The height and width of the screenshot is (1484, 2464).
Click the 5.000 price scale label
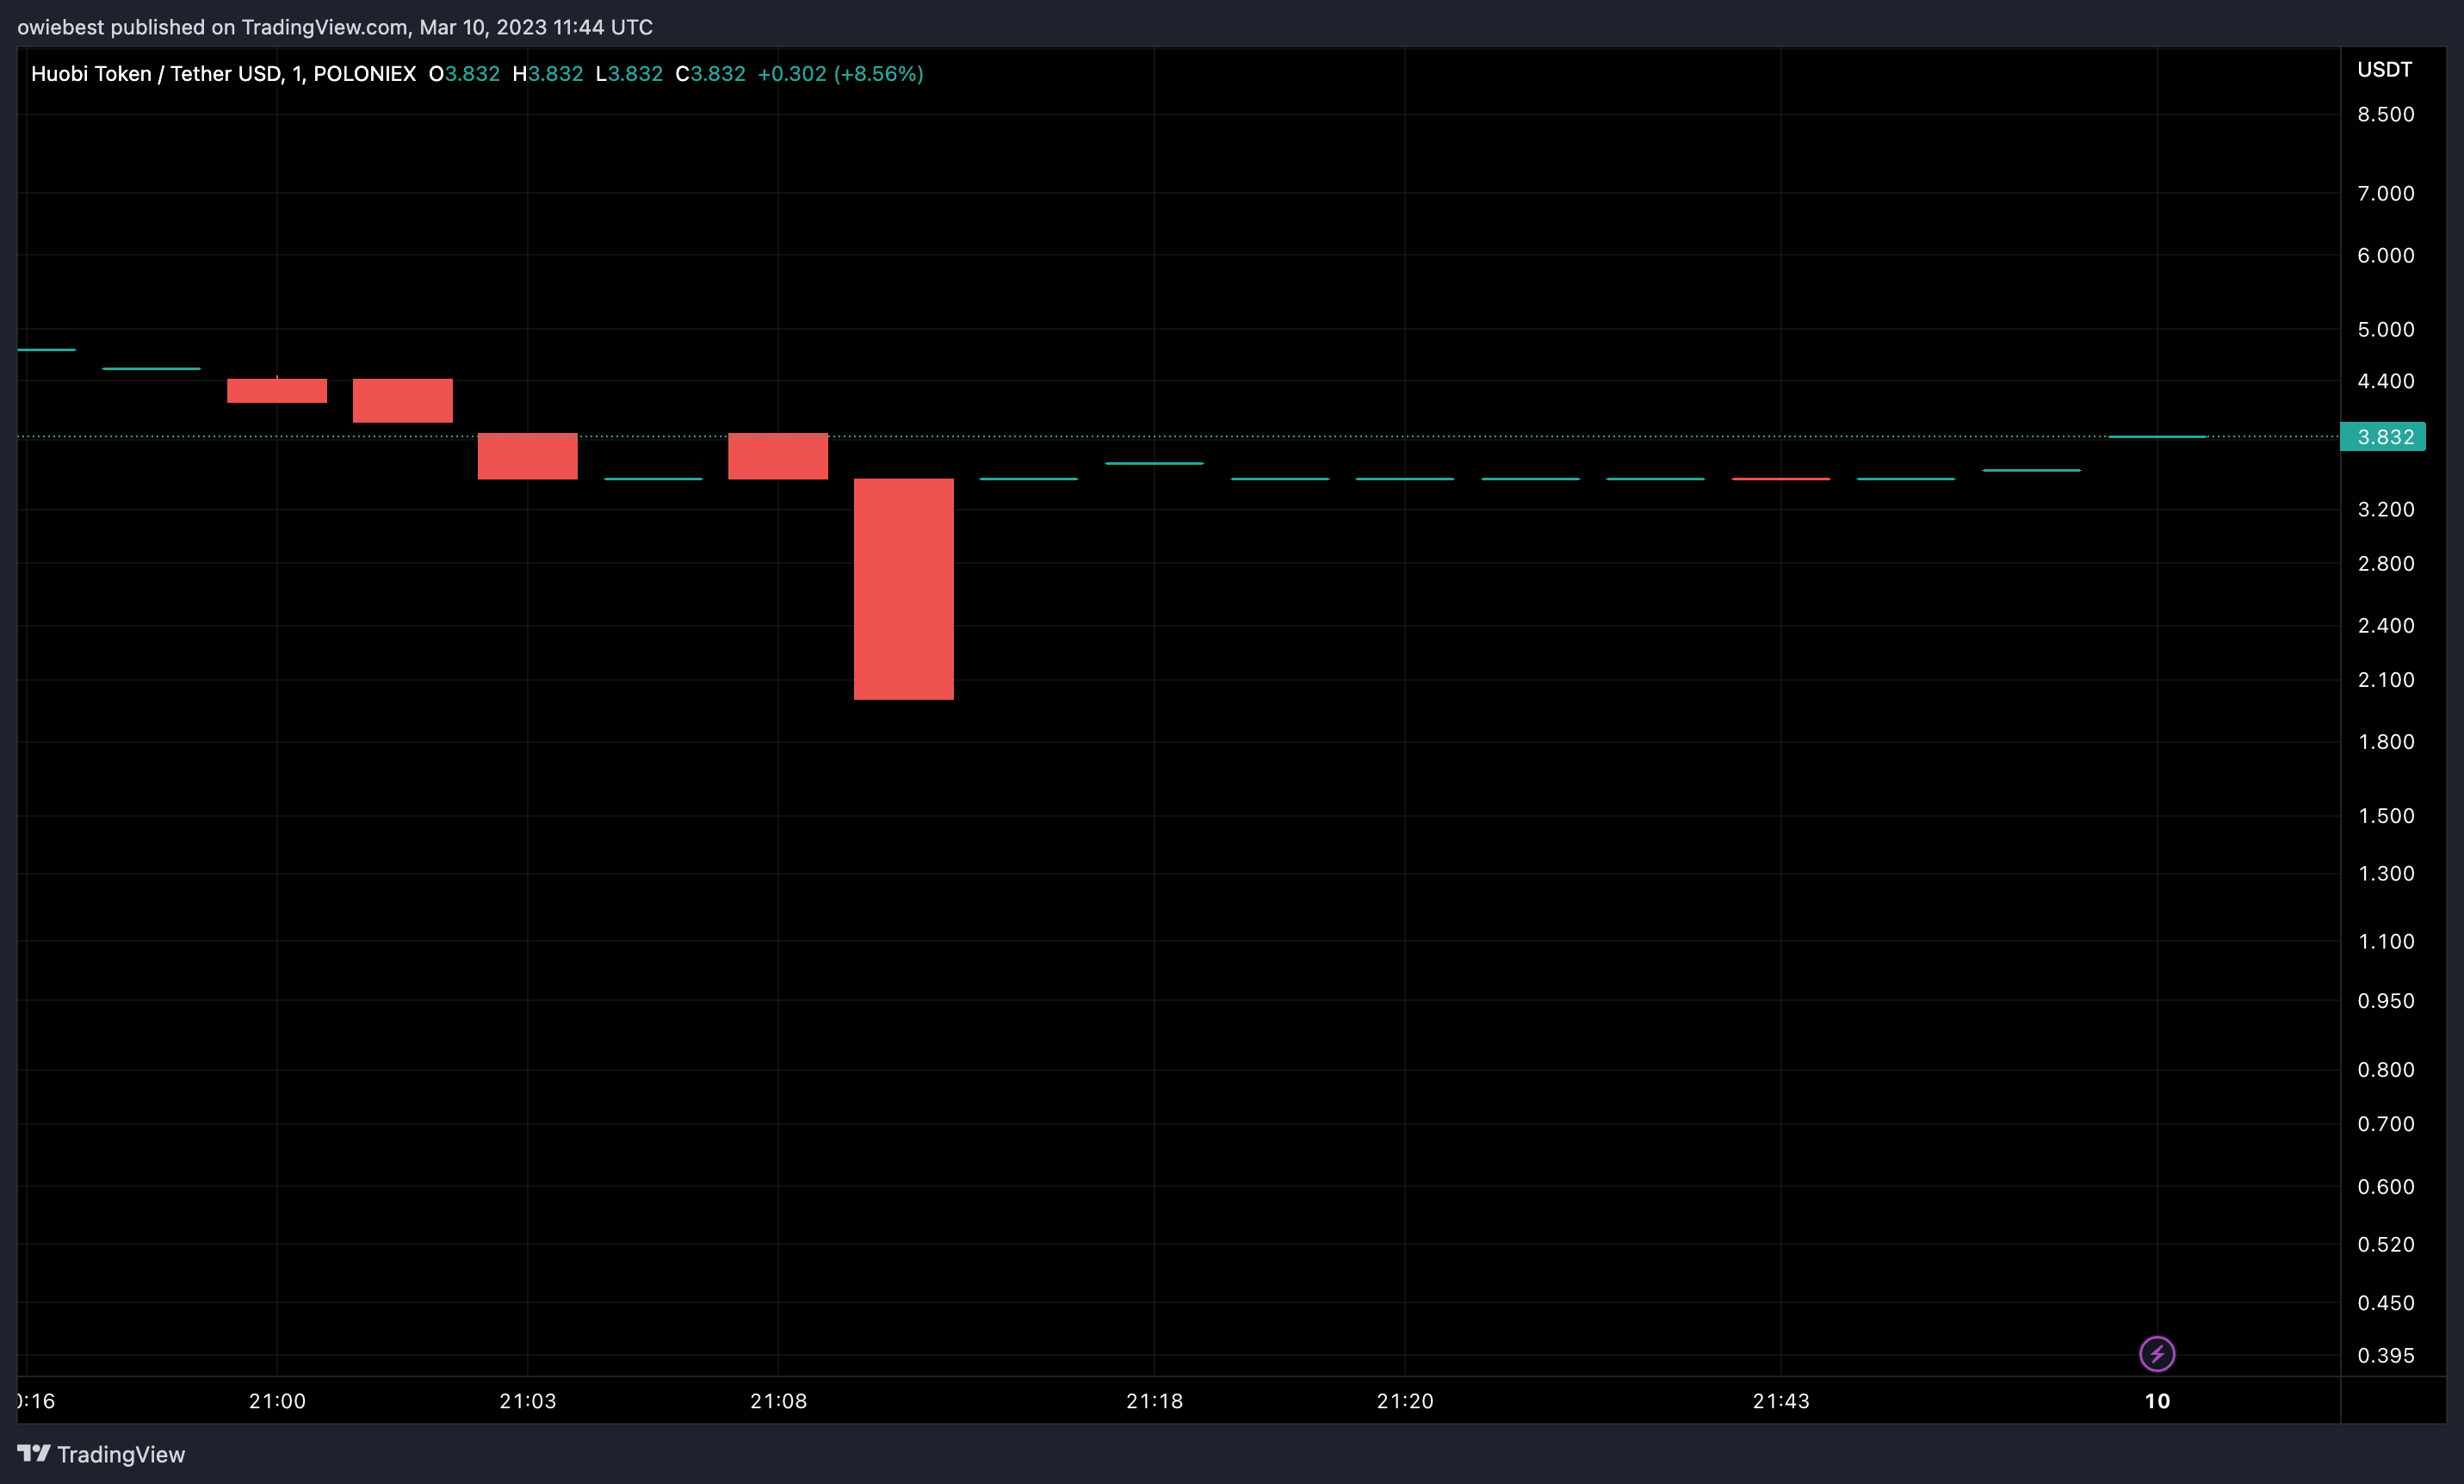(2386, 329)
